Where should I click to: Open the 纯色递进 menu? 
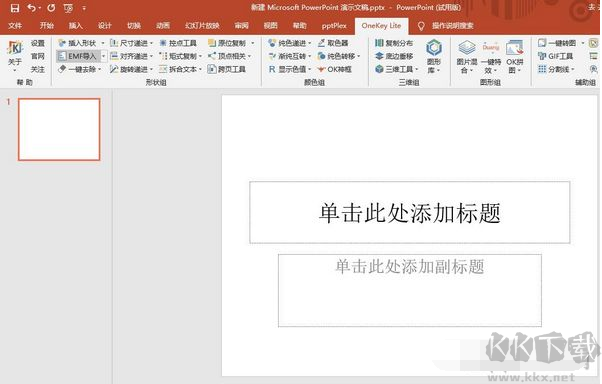click(x=289, y=43)
